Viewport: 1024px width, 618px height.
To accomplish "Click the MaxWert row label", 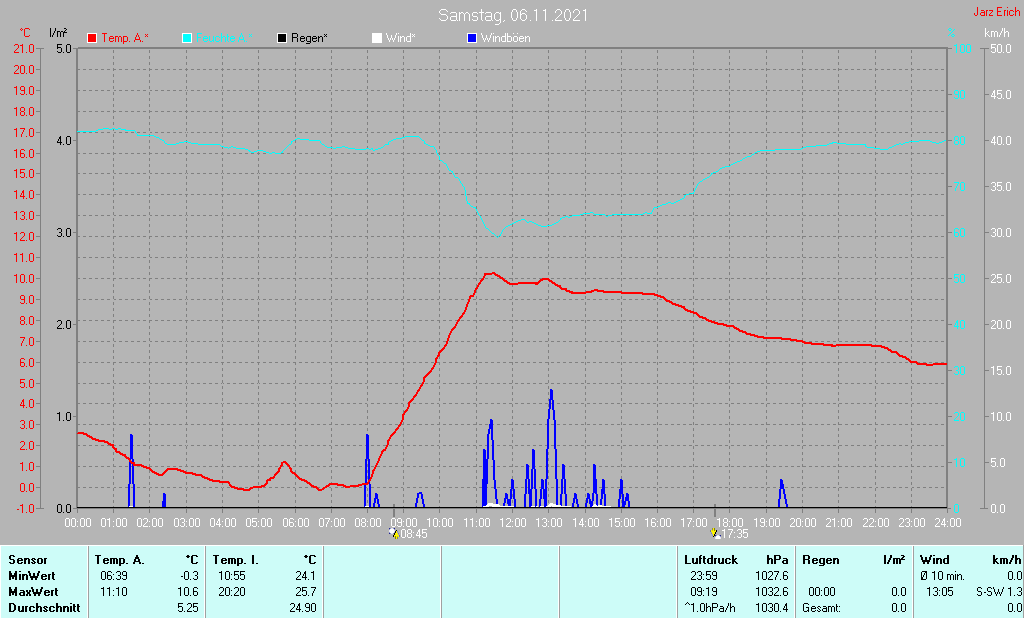I will (32, 592).
